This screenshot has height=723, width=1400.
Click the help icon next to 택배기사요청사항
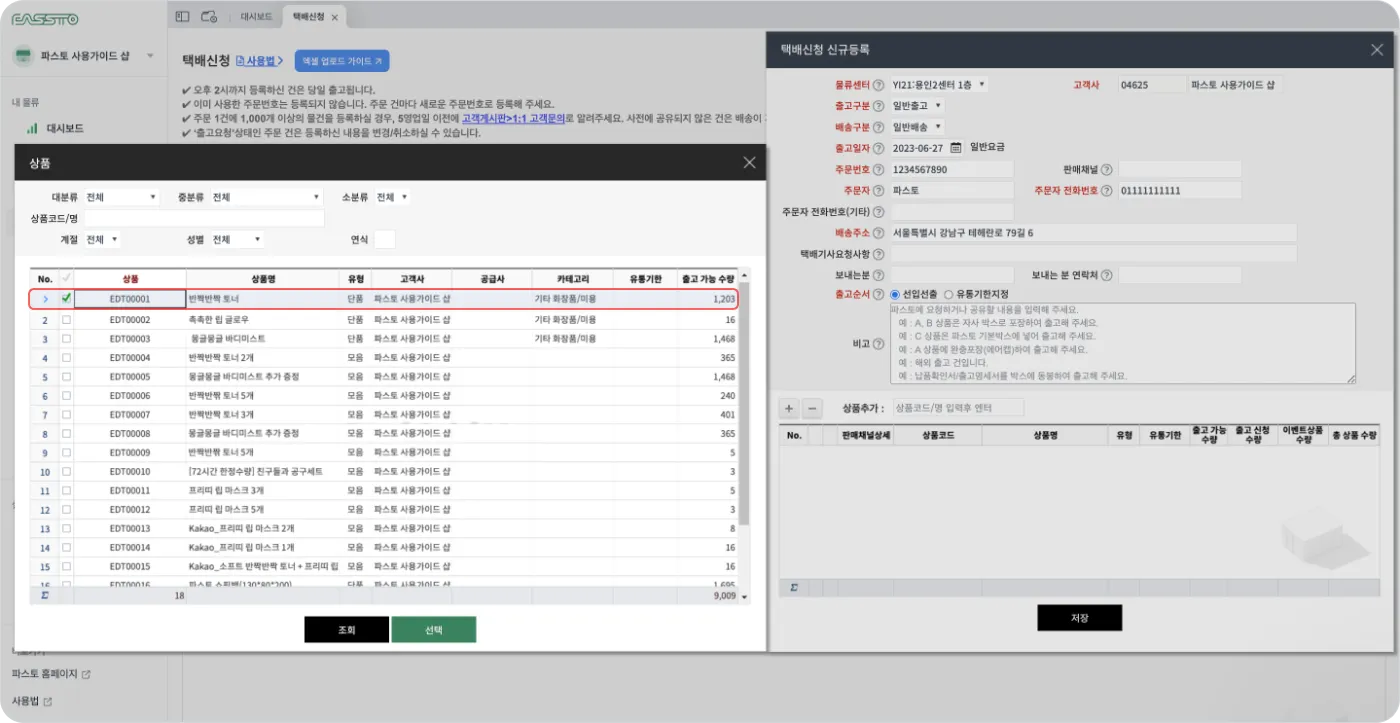pyautogui.click(x=878, y=254)
